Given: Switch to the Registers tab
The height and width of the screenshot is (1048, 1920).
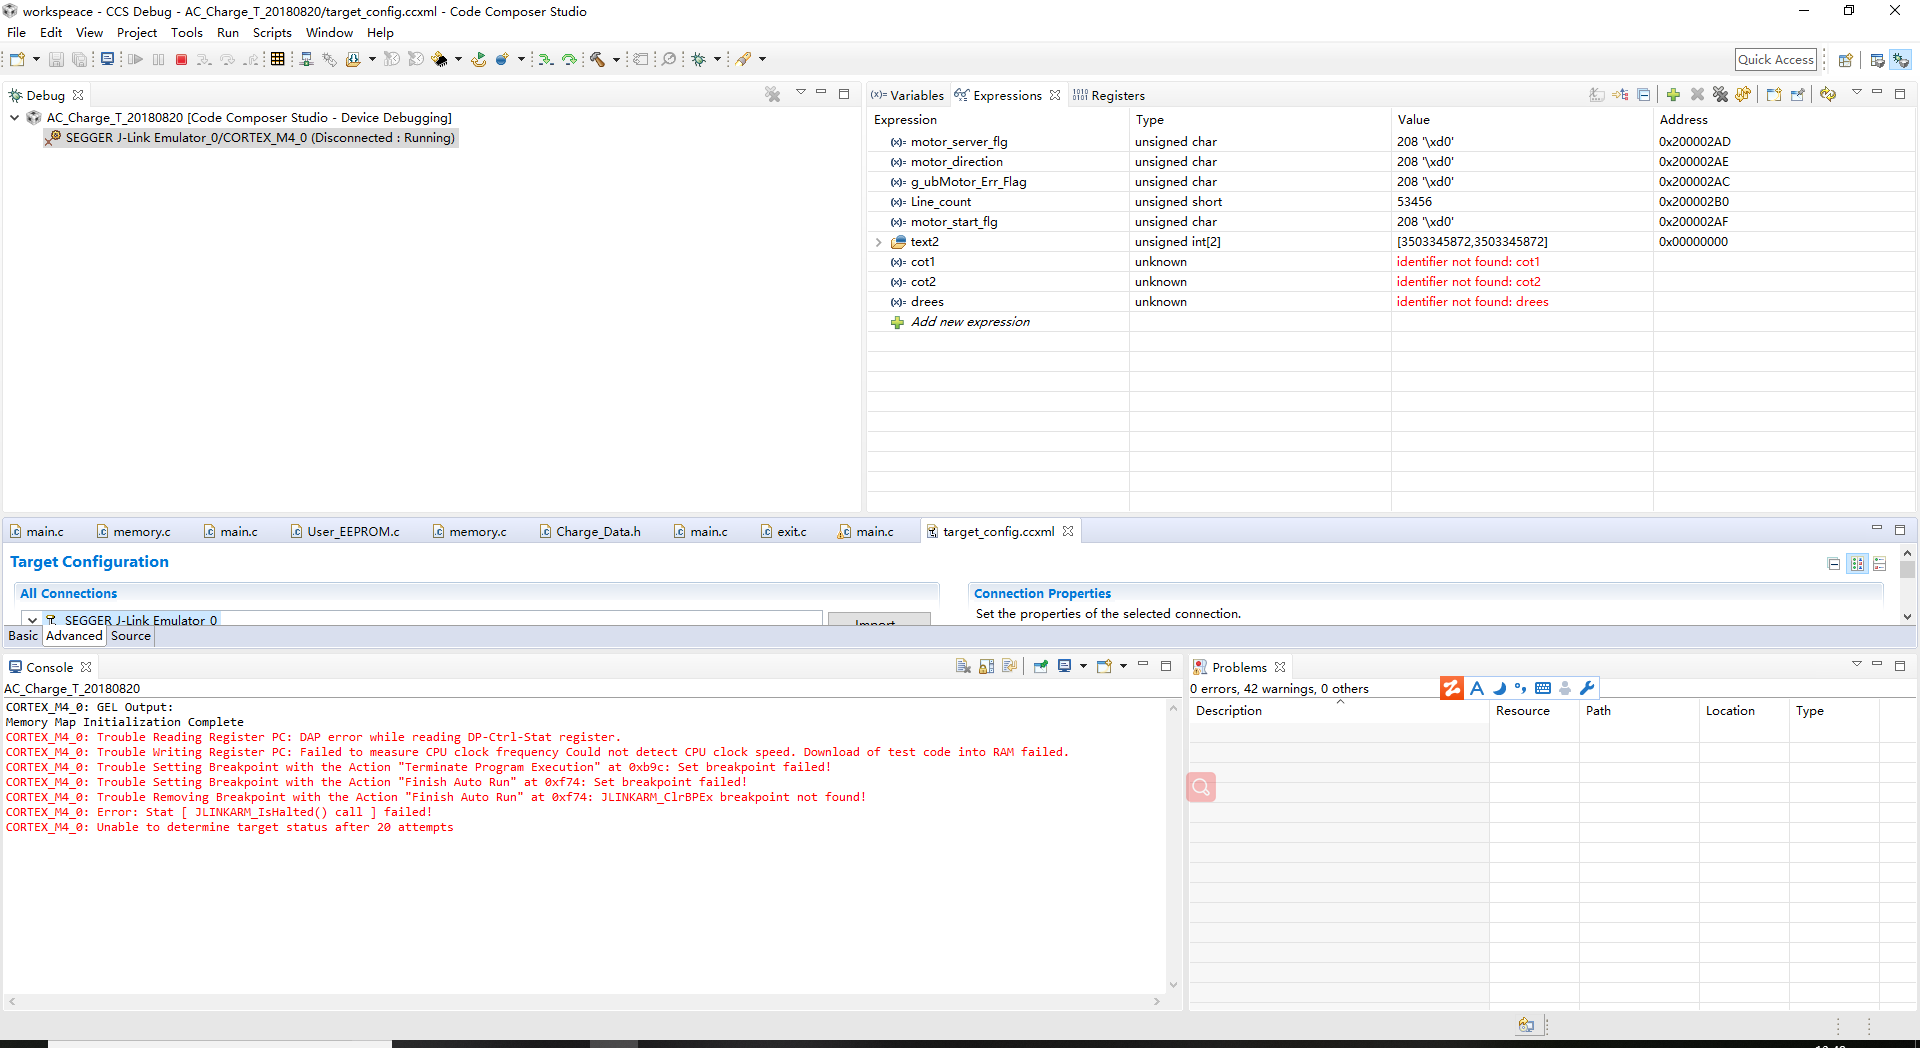Looking at the screenshot, I should pyautogui.click(x=1117, y=96).
